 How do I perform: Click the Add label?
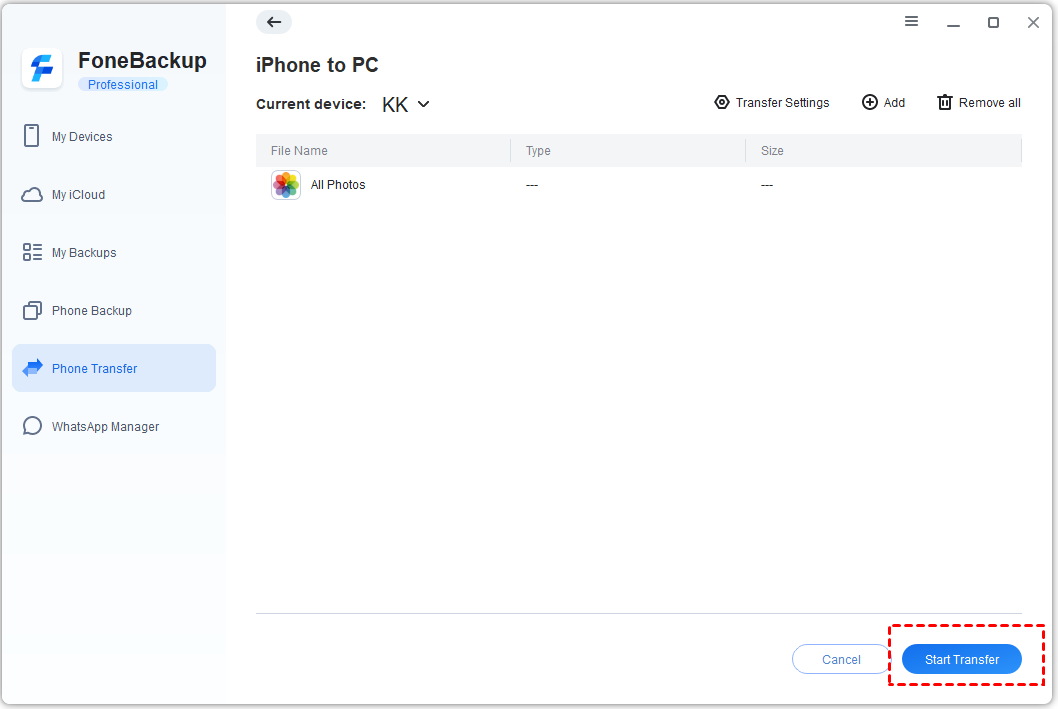click(x=894, y=103)
